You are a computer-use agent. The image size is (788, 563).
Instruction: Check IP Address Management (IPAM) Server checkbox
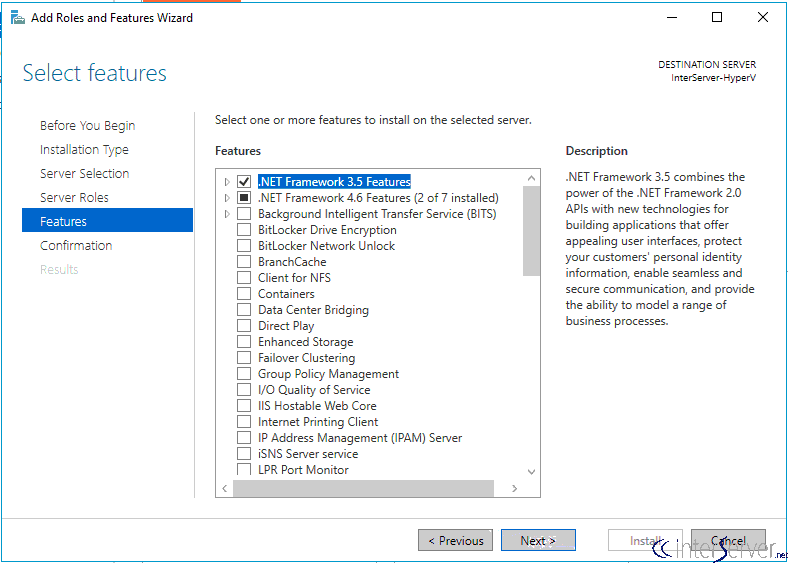pyautogui.click(x=244, y=438)
